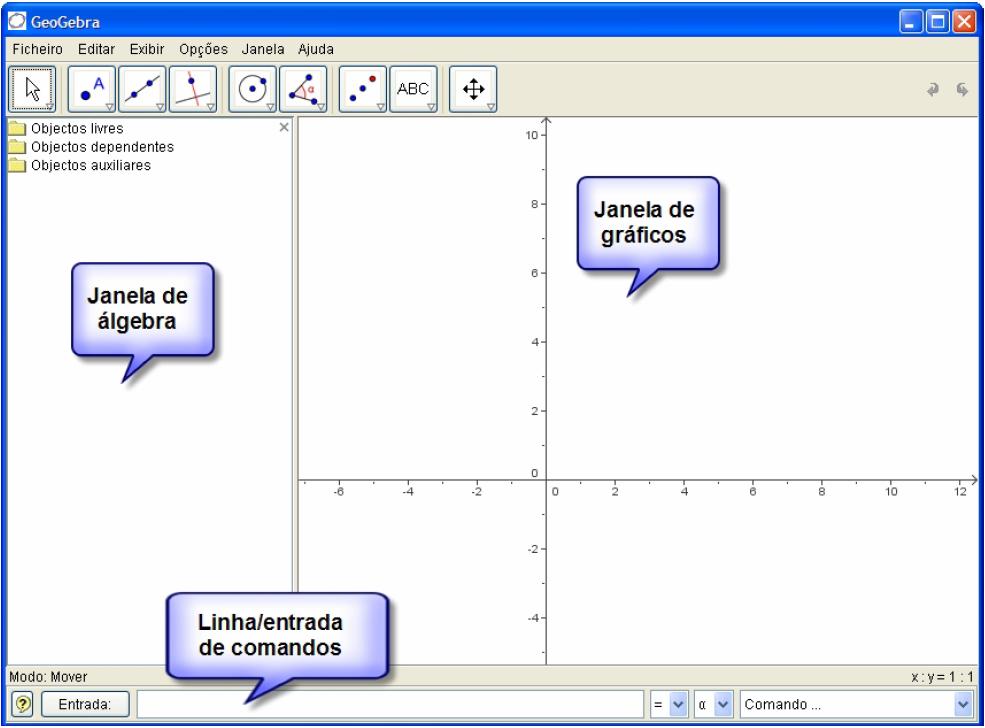This screenshot has height=728, width=985.
Task: Open the Perpendicular Line tool dropdown triangle
Action: (211, 107)
